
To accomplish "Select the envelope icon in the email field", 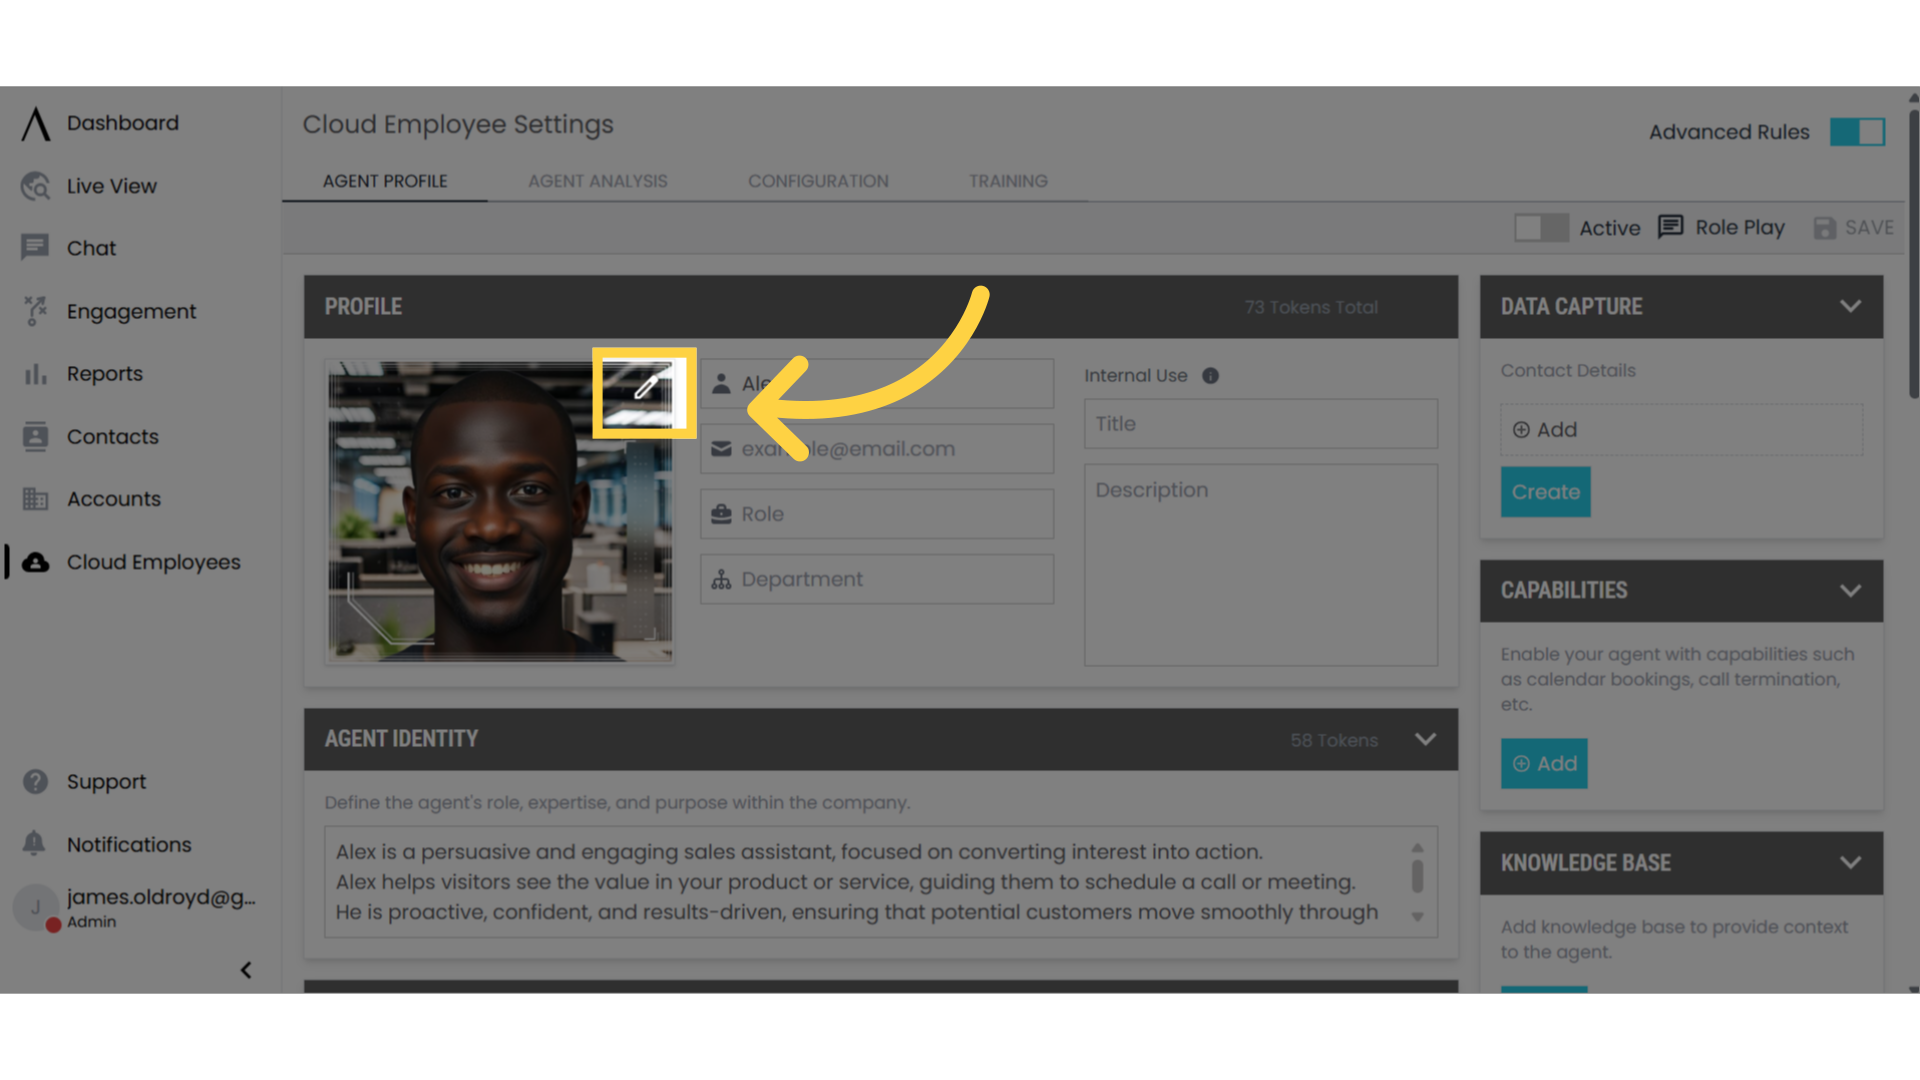I will click(x=722, y=448).
